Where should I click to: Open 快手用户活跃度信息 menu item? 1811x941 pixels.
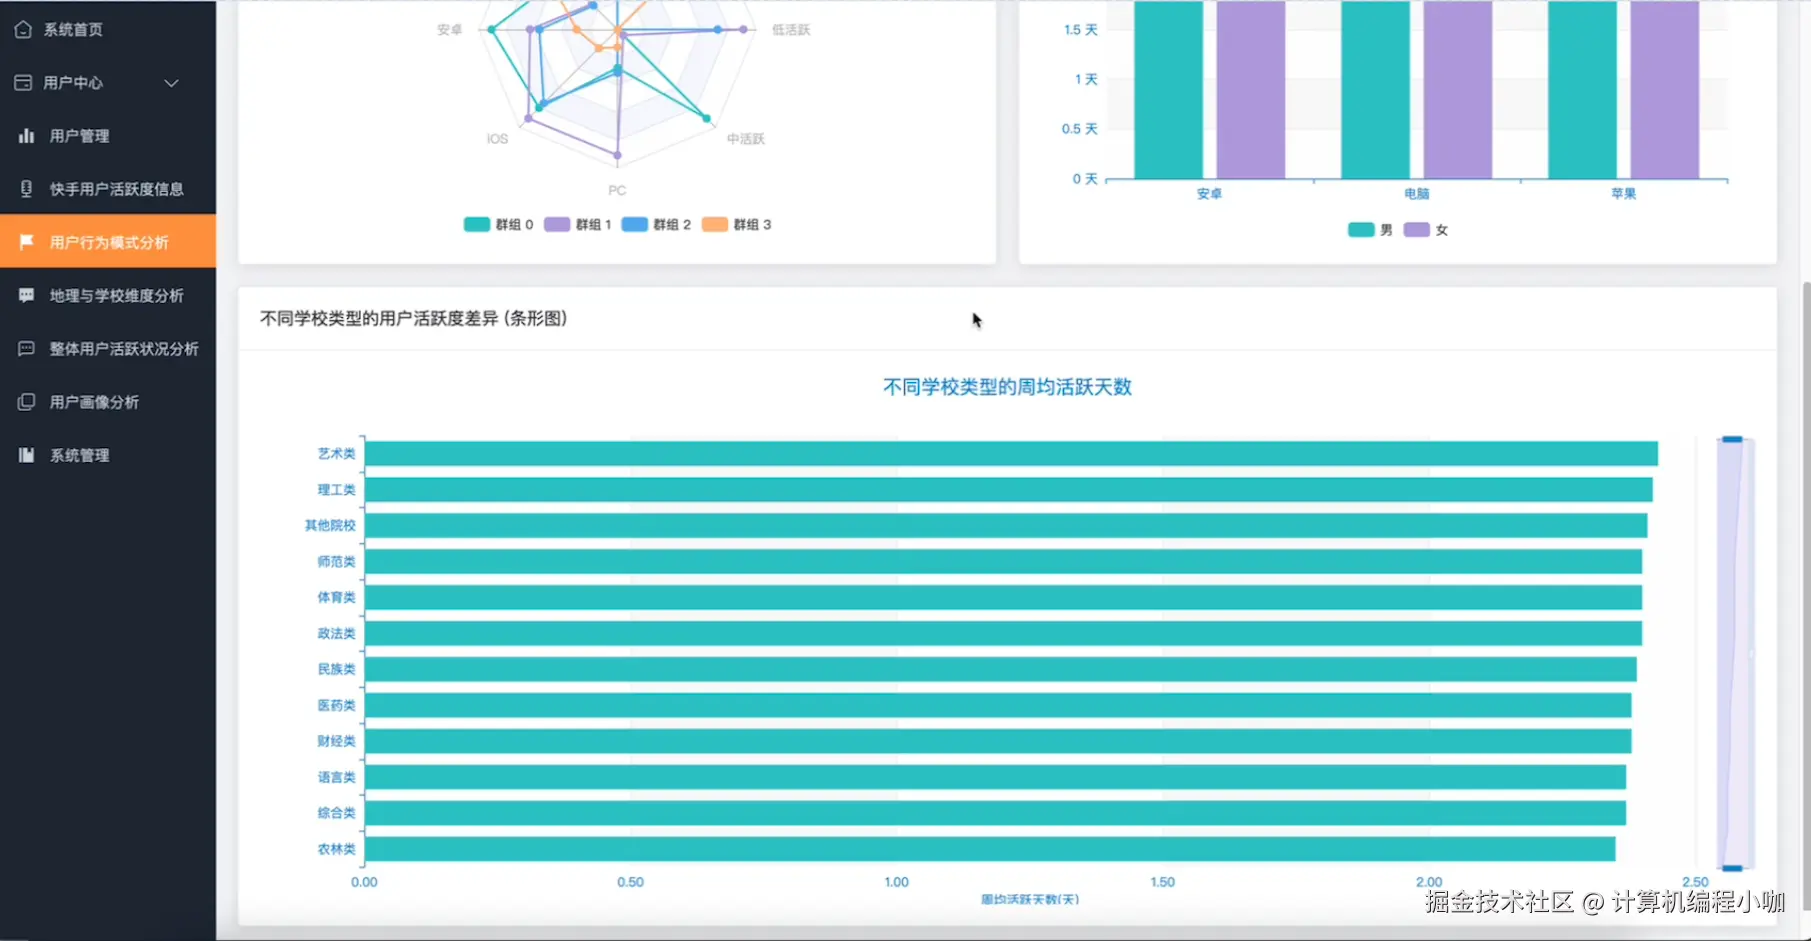click(108, 188)
